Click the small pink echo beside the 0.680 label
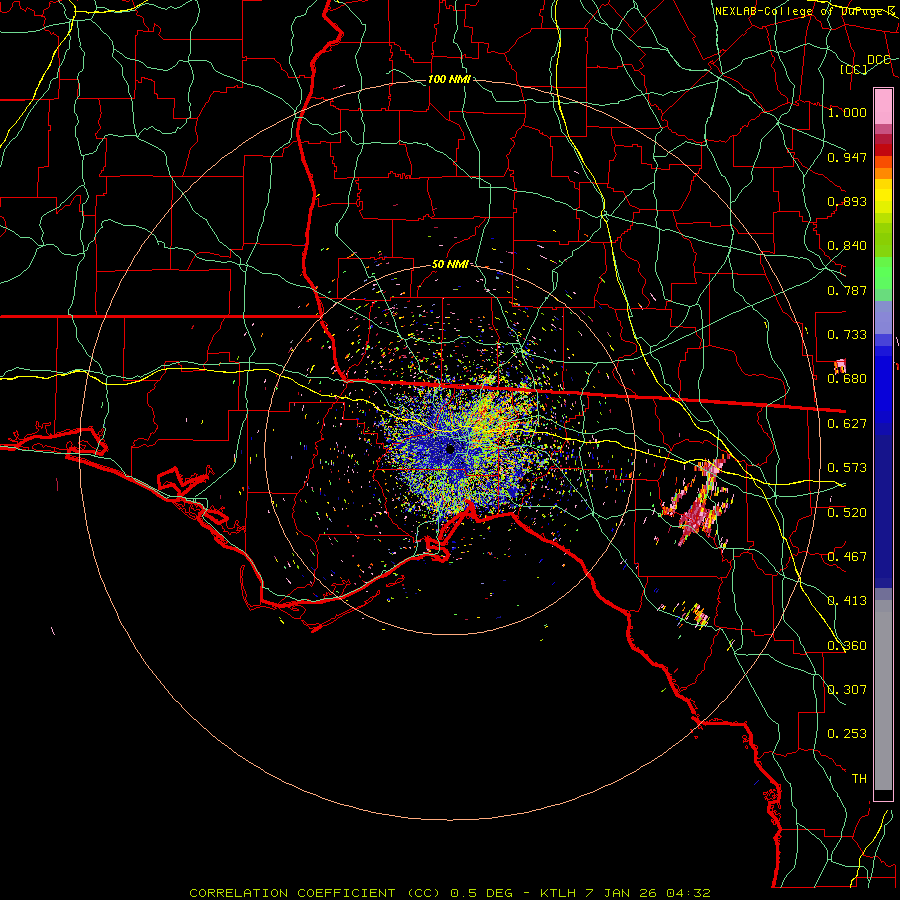 (840, 366)
